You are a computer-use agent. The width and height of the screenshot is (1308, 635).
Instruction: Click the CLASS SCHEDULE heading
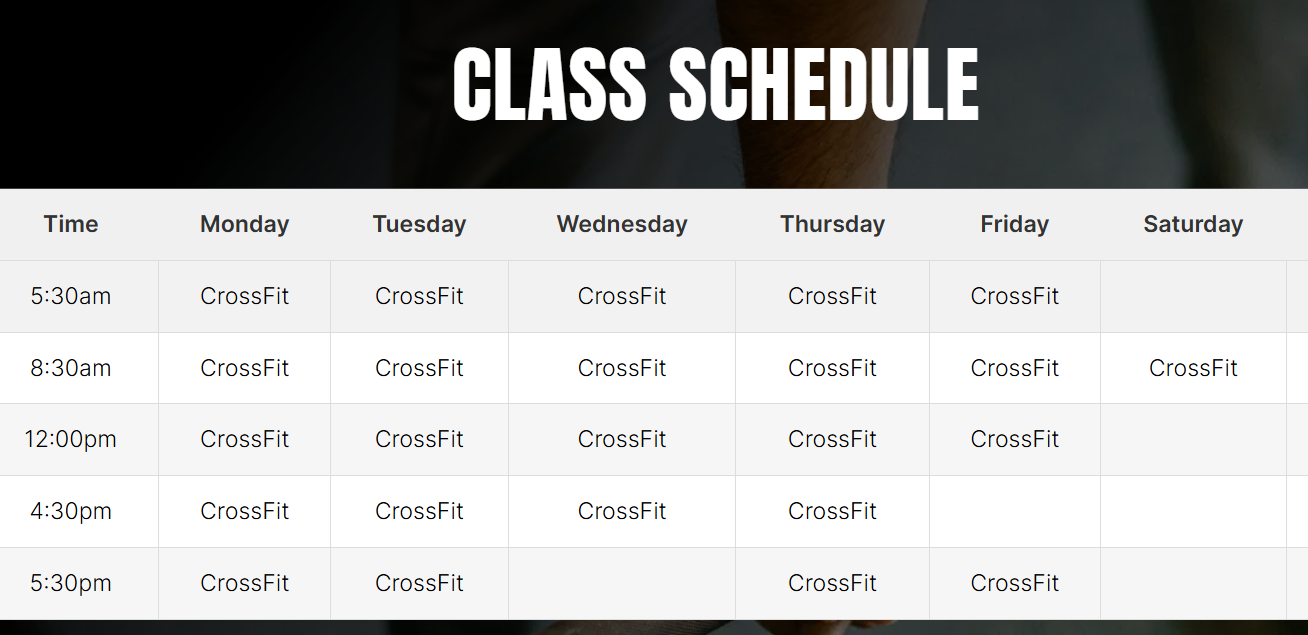click(x=715, y=85)
